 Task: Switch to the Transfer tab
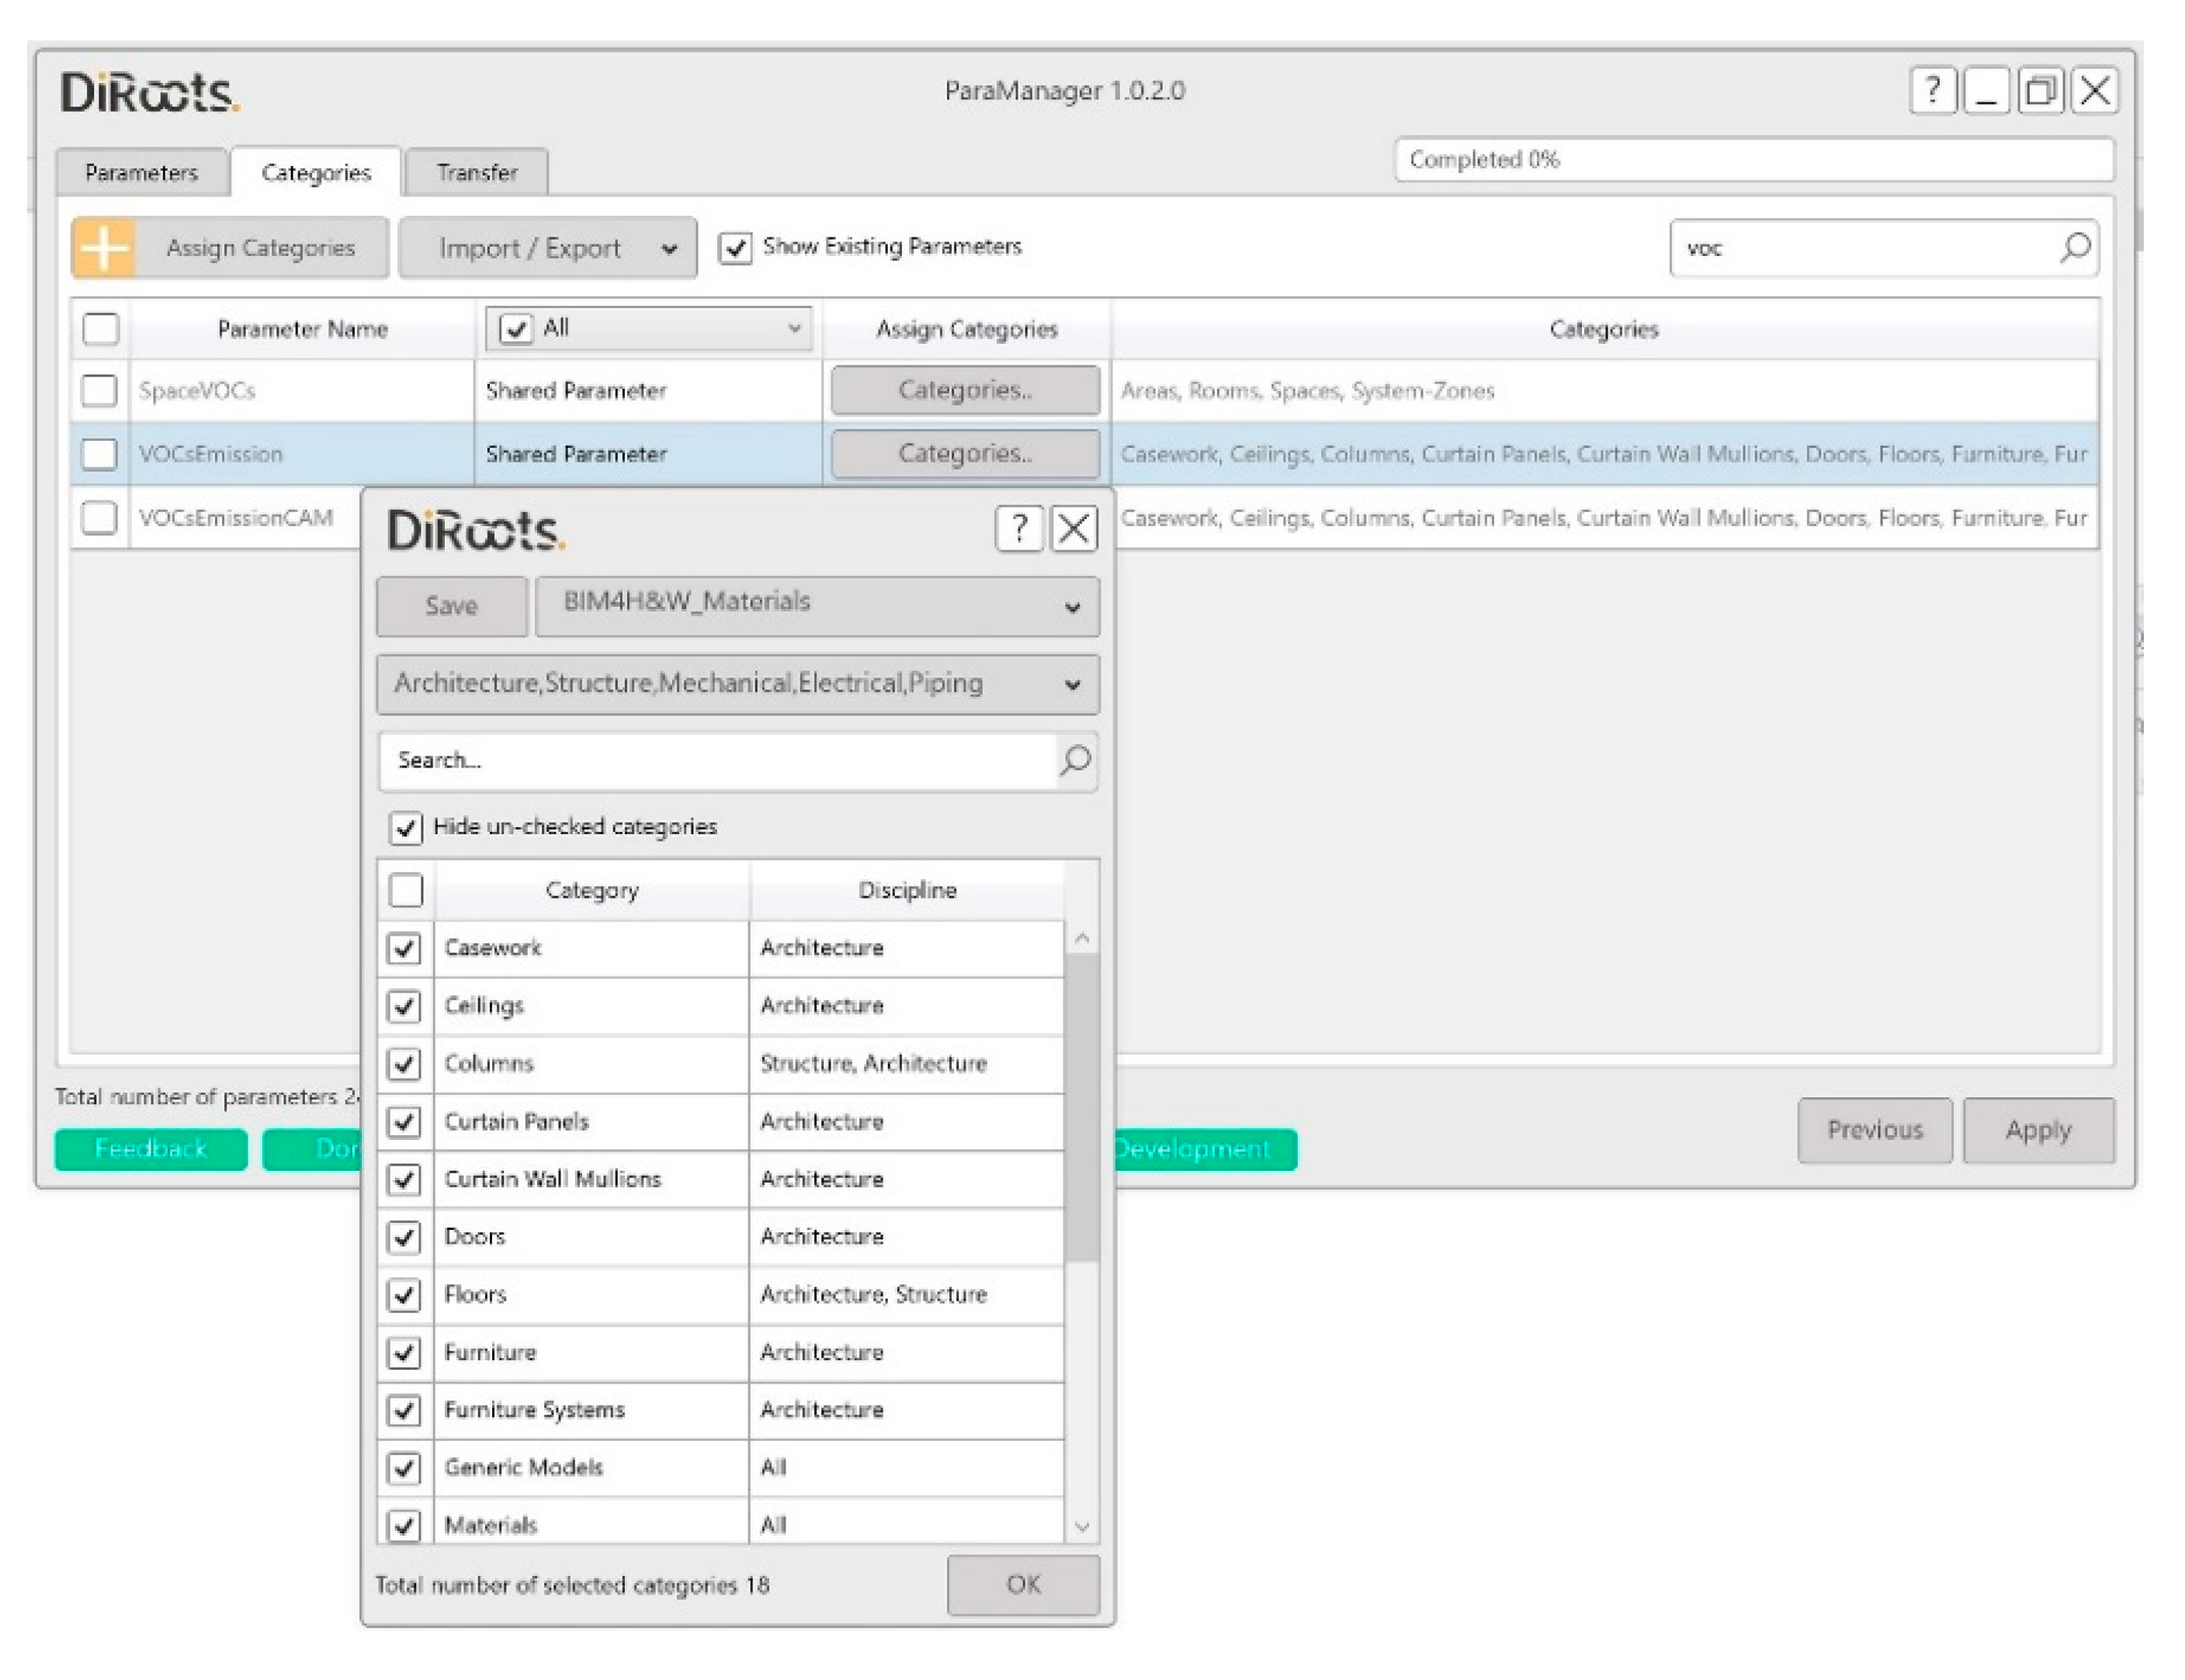click(477, 172)
